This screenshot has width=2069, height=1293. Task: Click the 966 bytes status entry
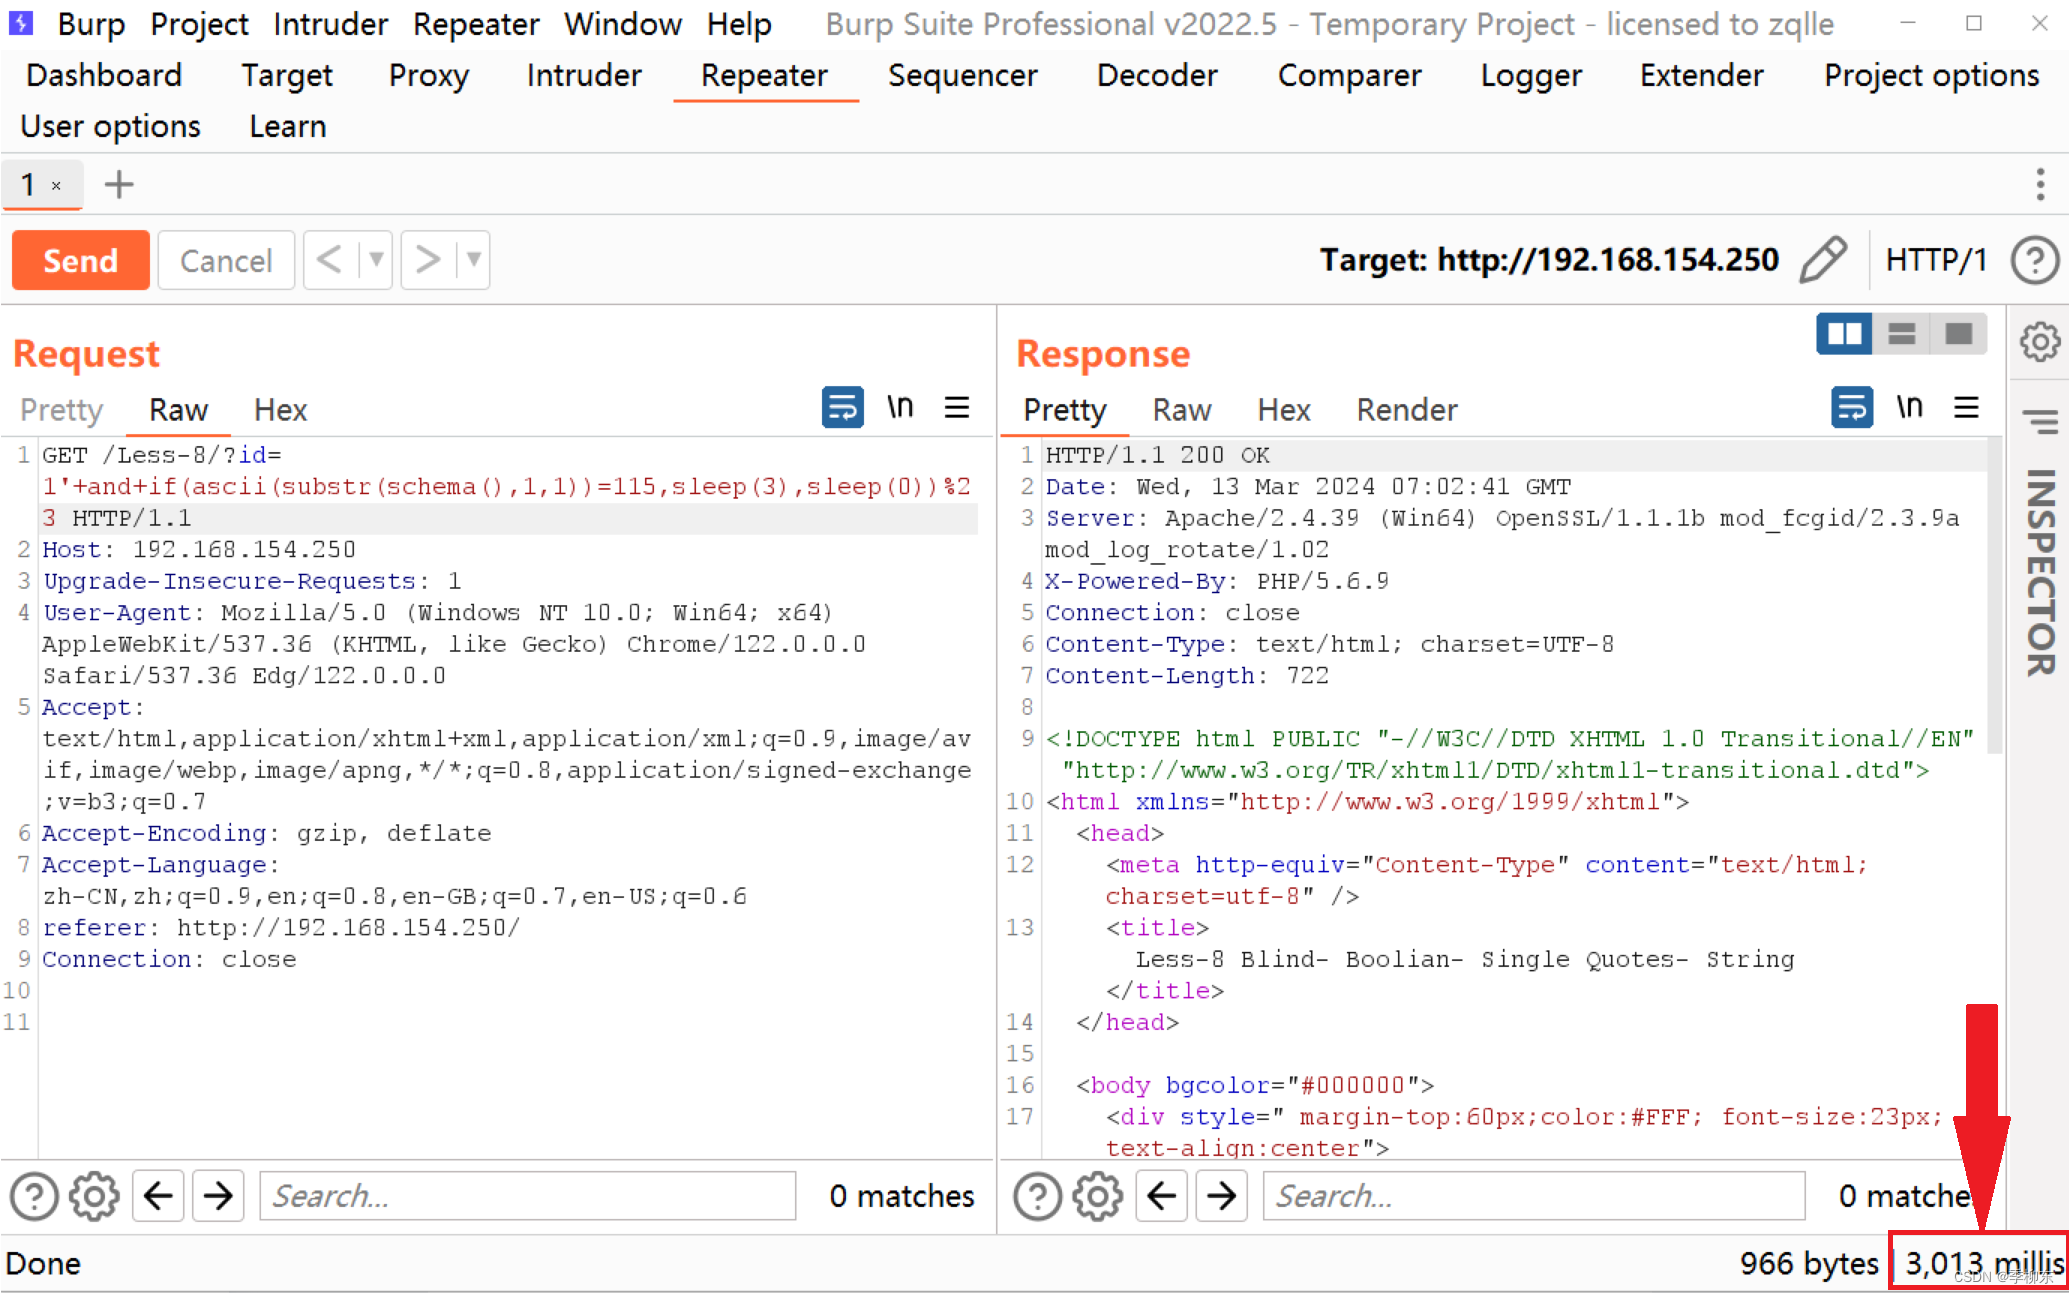click(1809, 1264)
